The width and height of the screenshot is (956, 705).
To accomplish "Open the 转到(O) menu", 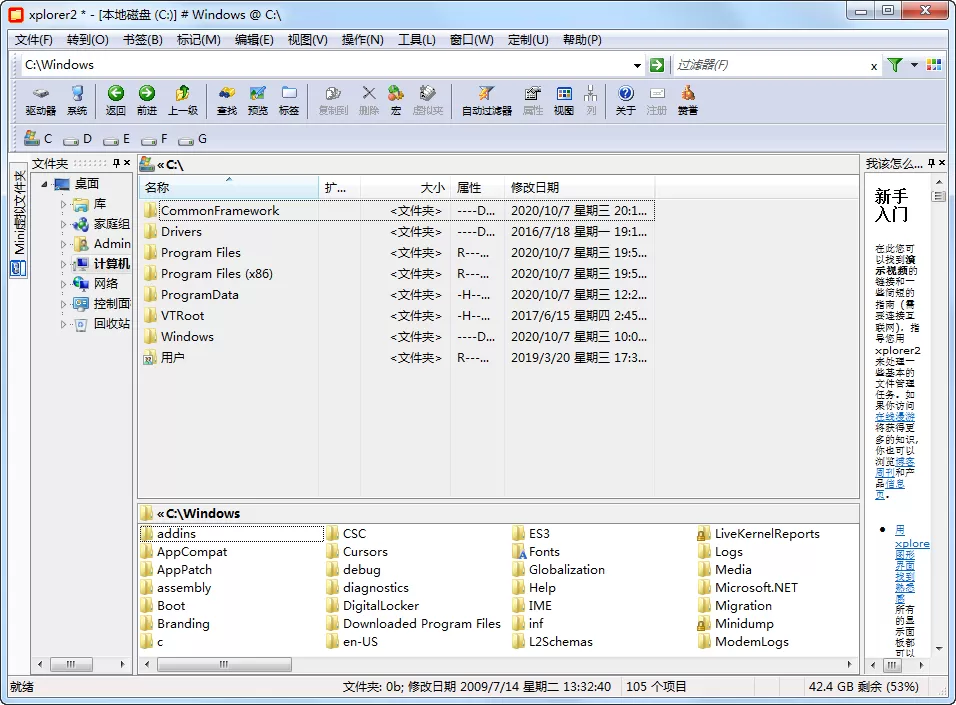I will point(88,40).
